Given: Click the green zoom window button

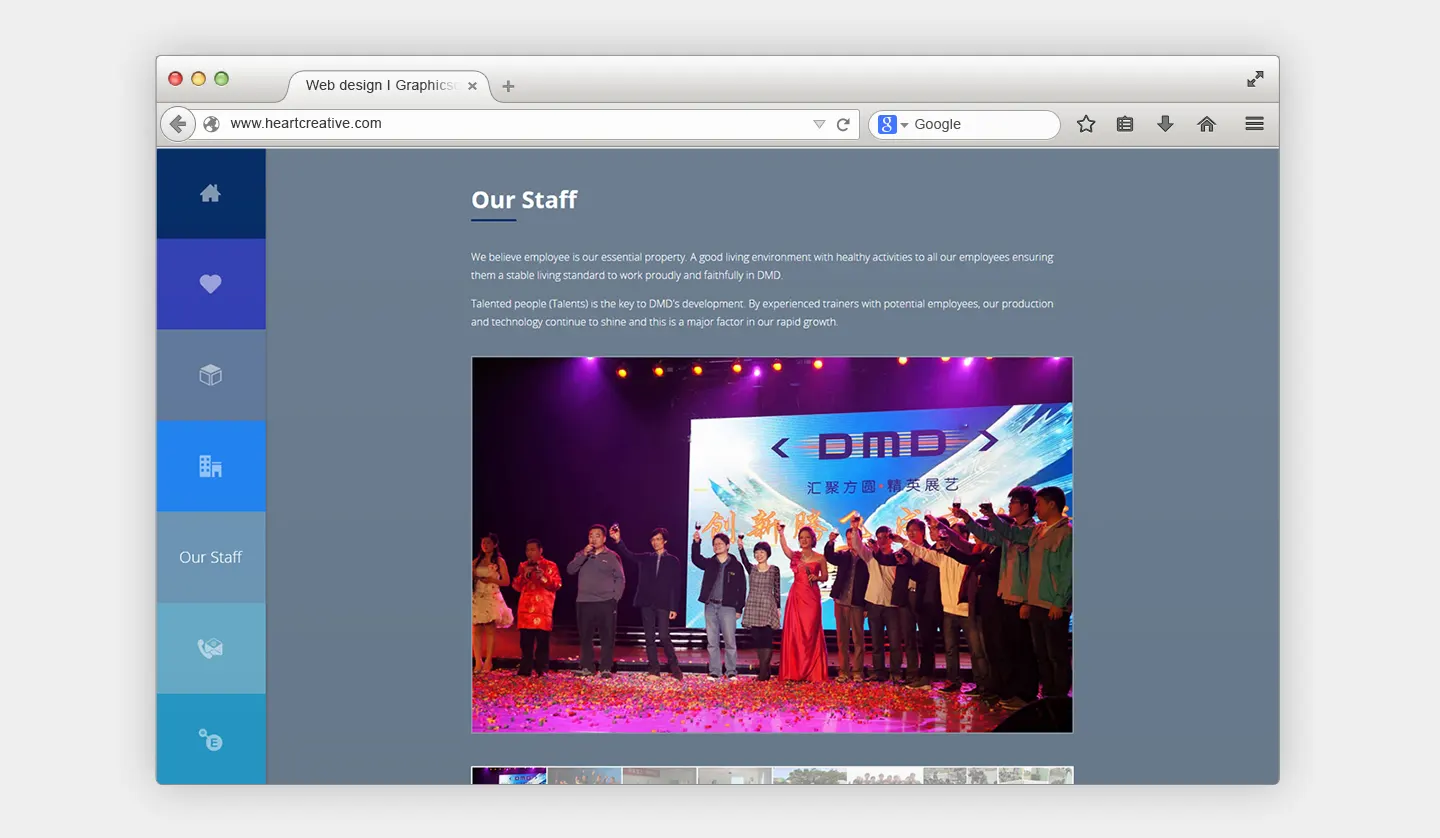Looking at the screenshot, I should 221,79.
